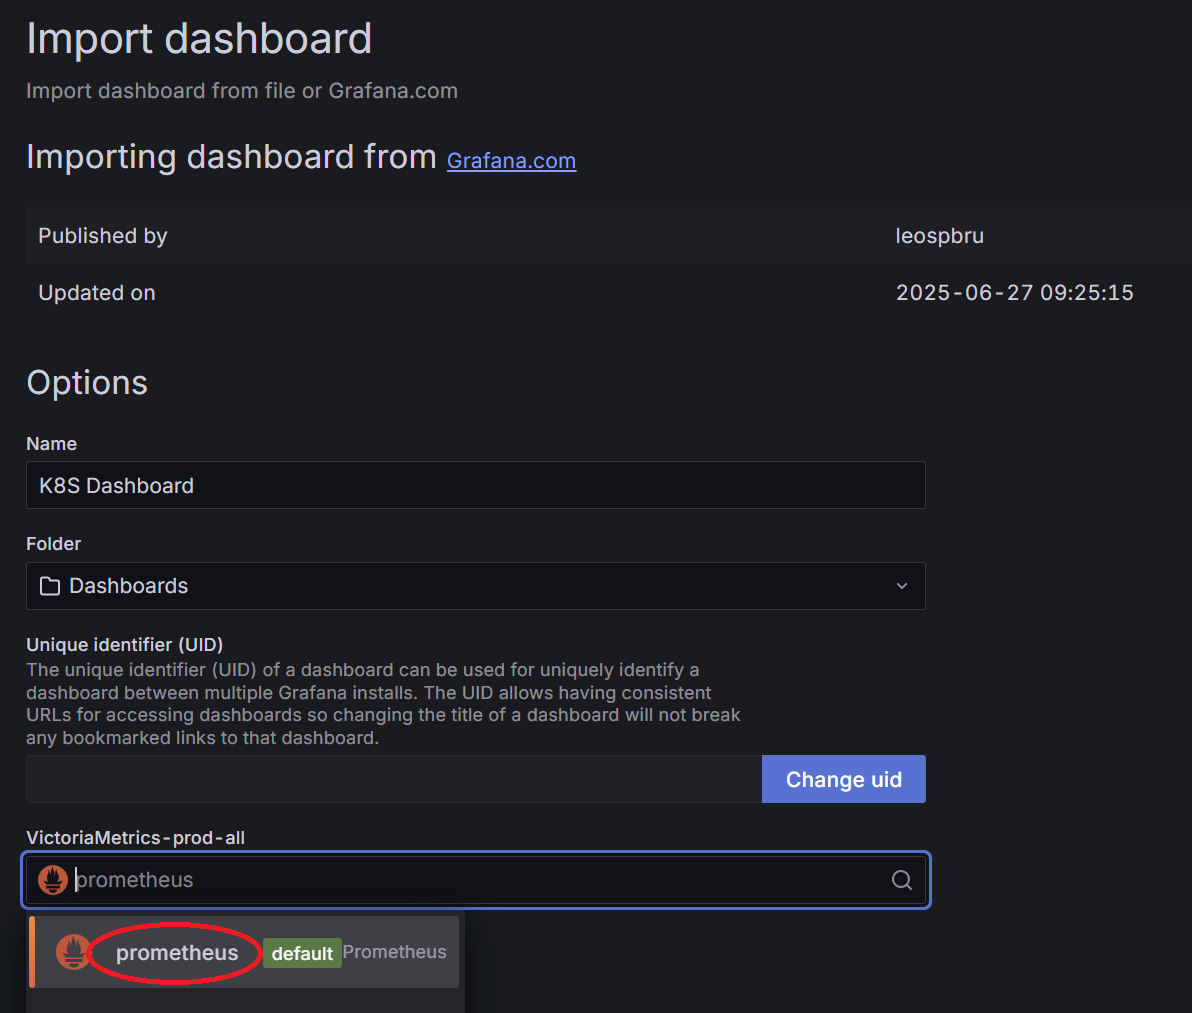Expand the Folder dropdown chevron
The image size is (1192, 1013).
click(901, 586)
